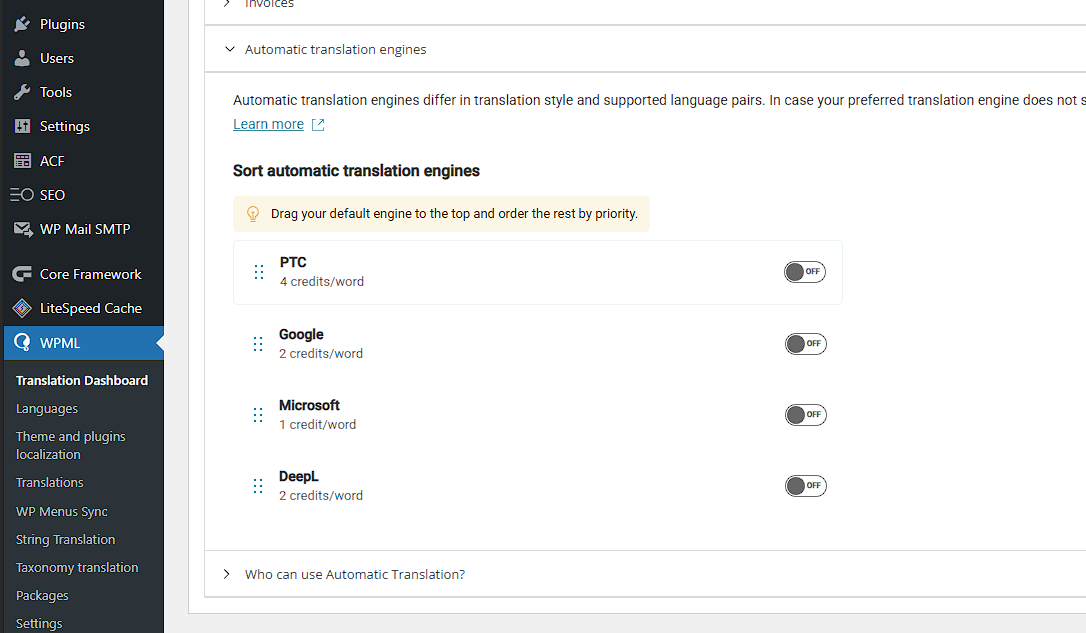Click the Plugins icon in sidebar

[22, 24]
